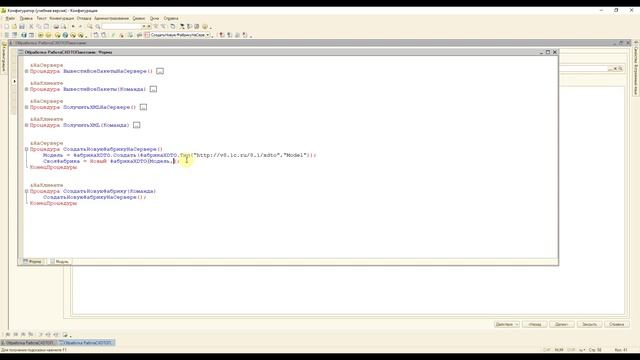Click the Справка button at bottom
Image resolution: width=640 pixels, height=360 pixels.
point(617,324)
